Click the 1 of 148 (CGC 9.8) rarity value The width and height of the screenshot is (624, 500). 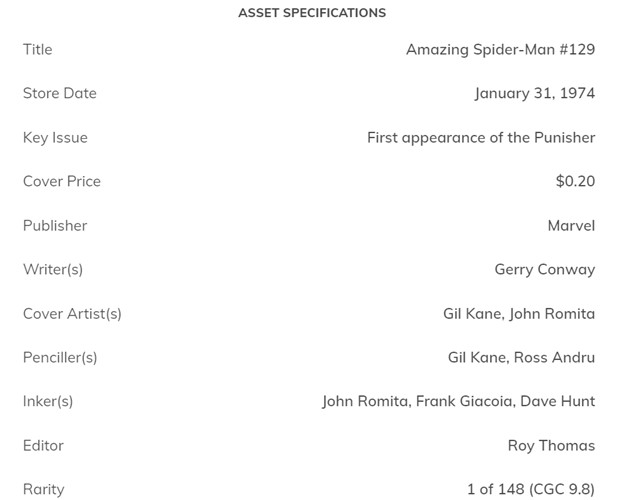530,490
